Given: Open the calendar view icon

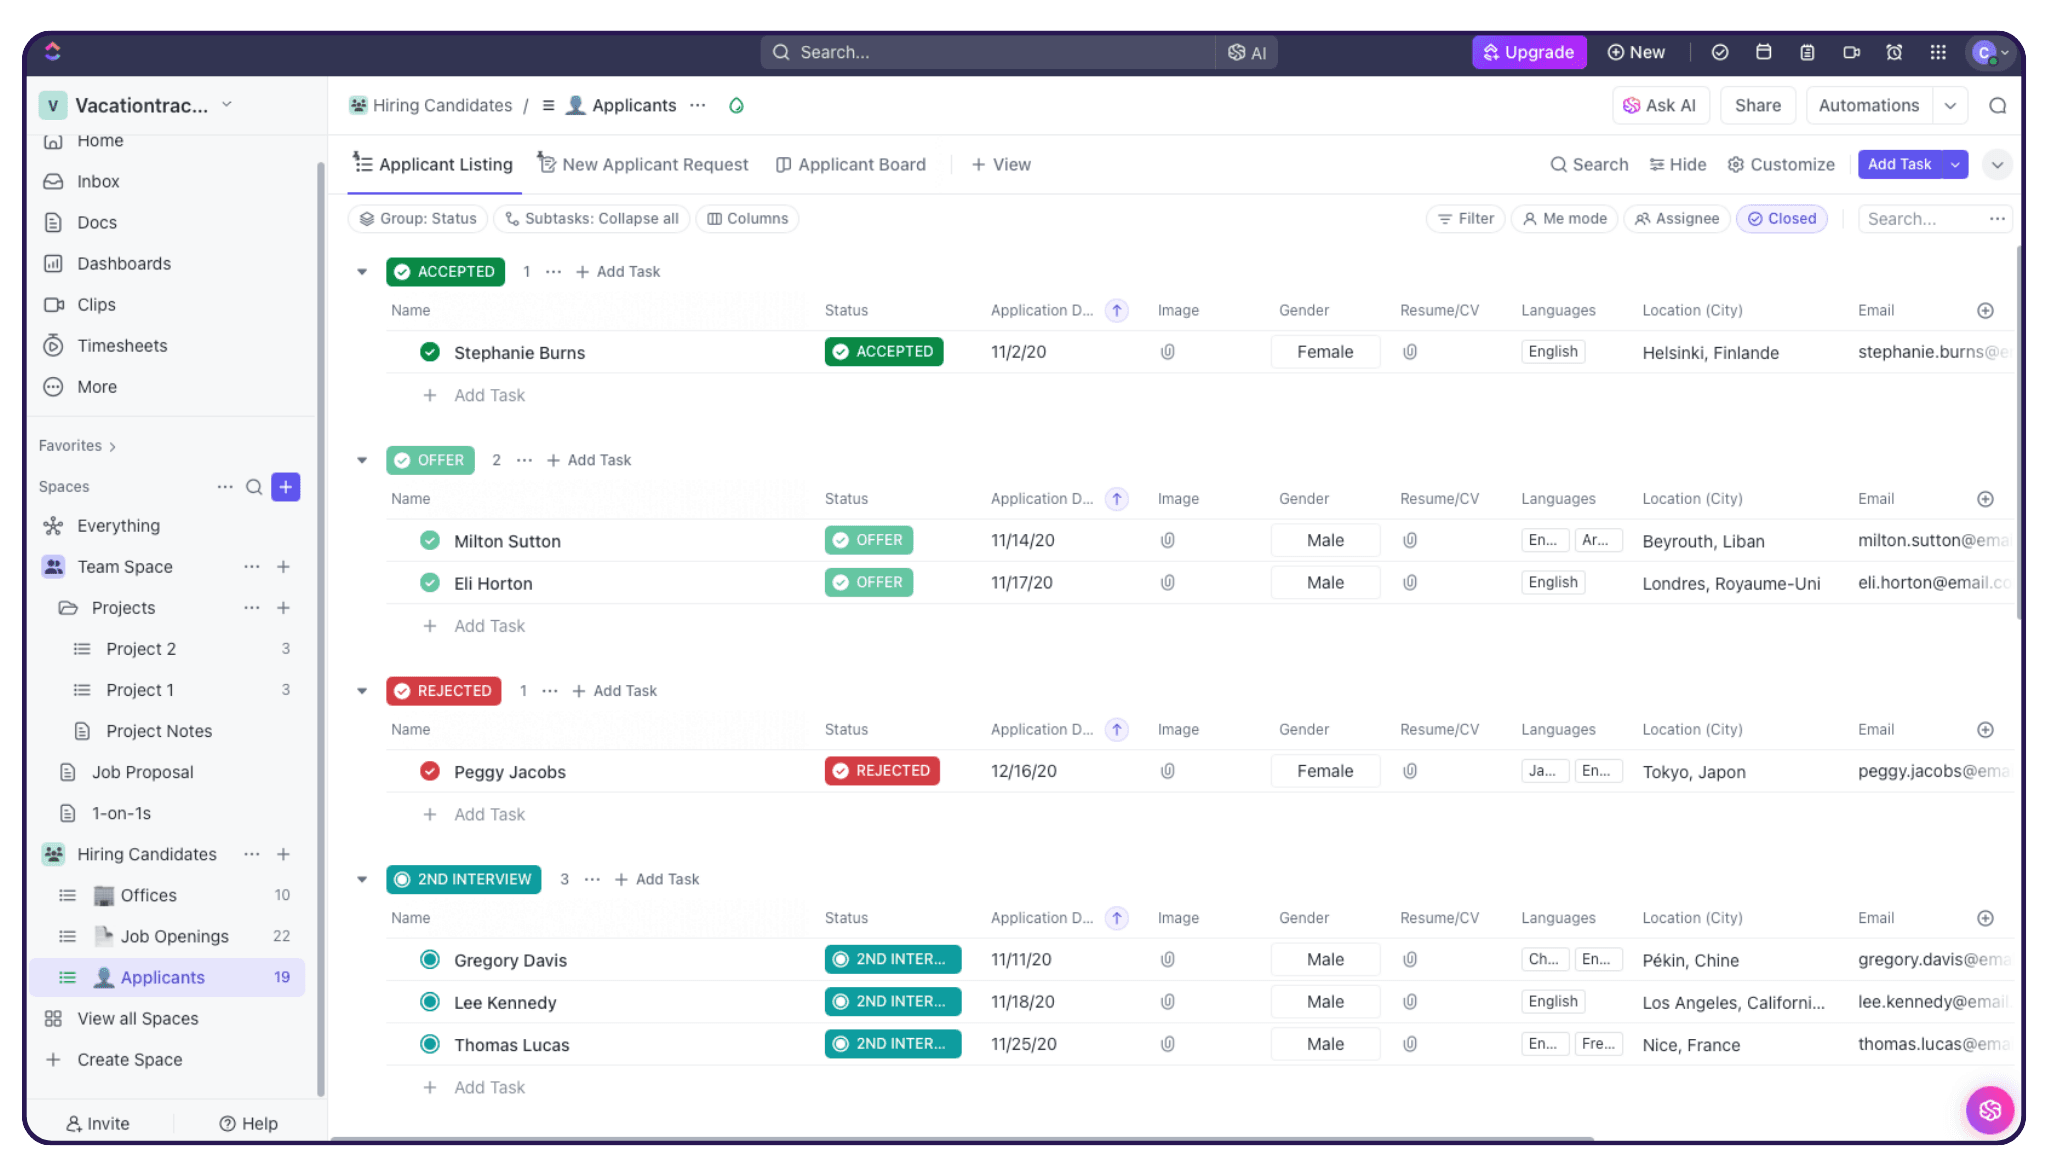Looking at the screenshot, I should [x=1764, y=52].
